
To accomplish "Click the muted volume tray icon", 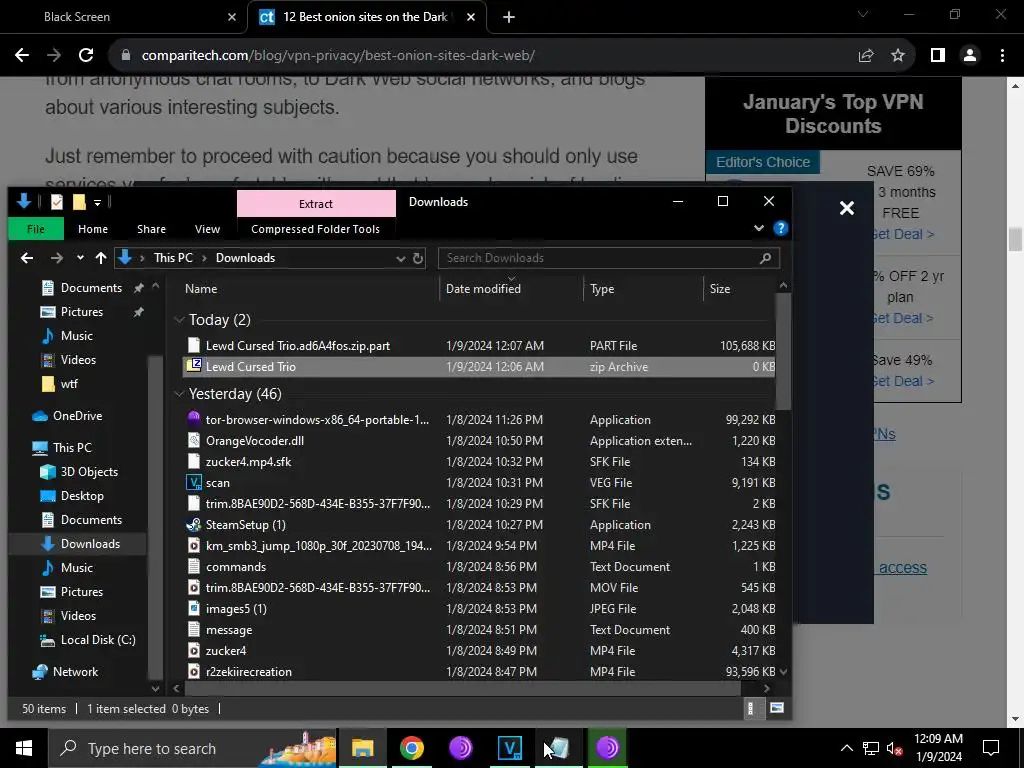I will click(894, 748).
